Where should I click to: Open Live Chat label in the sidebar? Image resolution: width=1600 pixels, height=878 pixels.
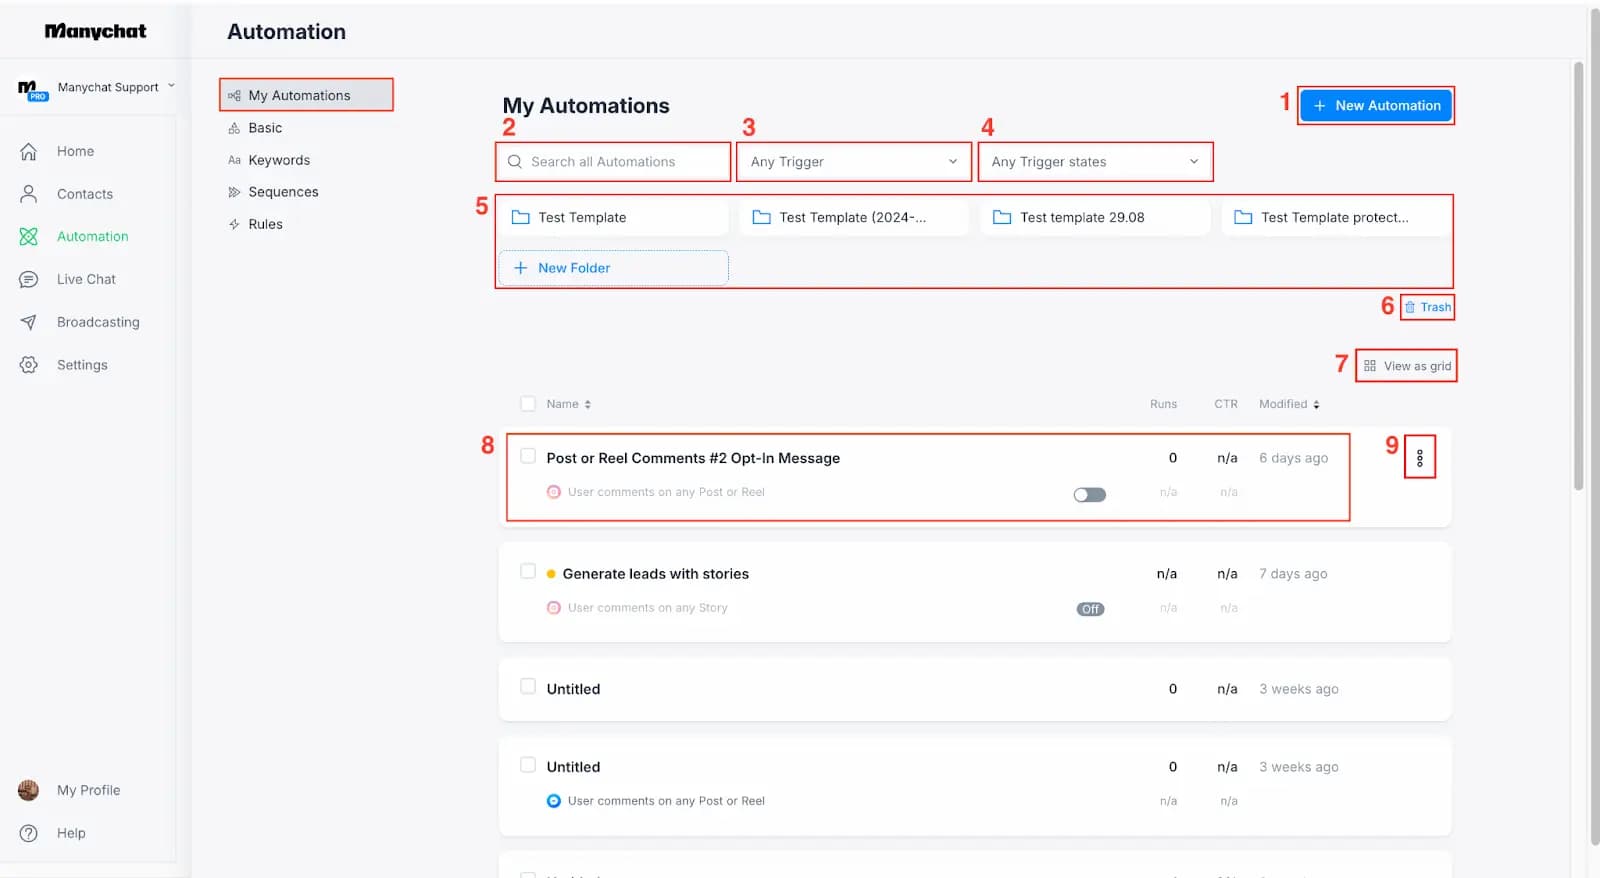point(86,279)
